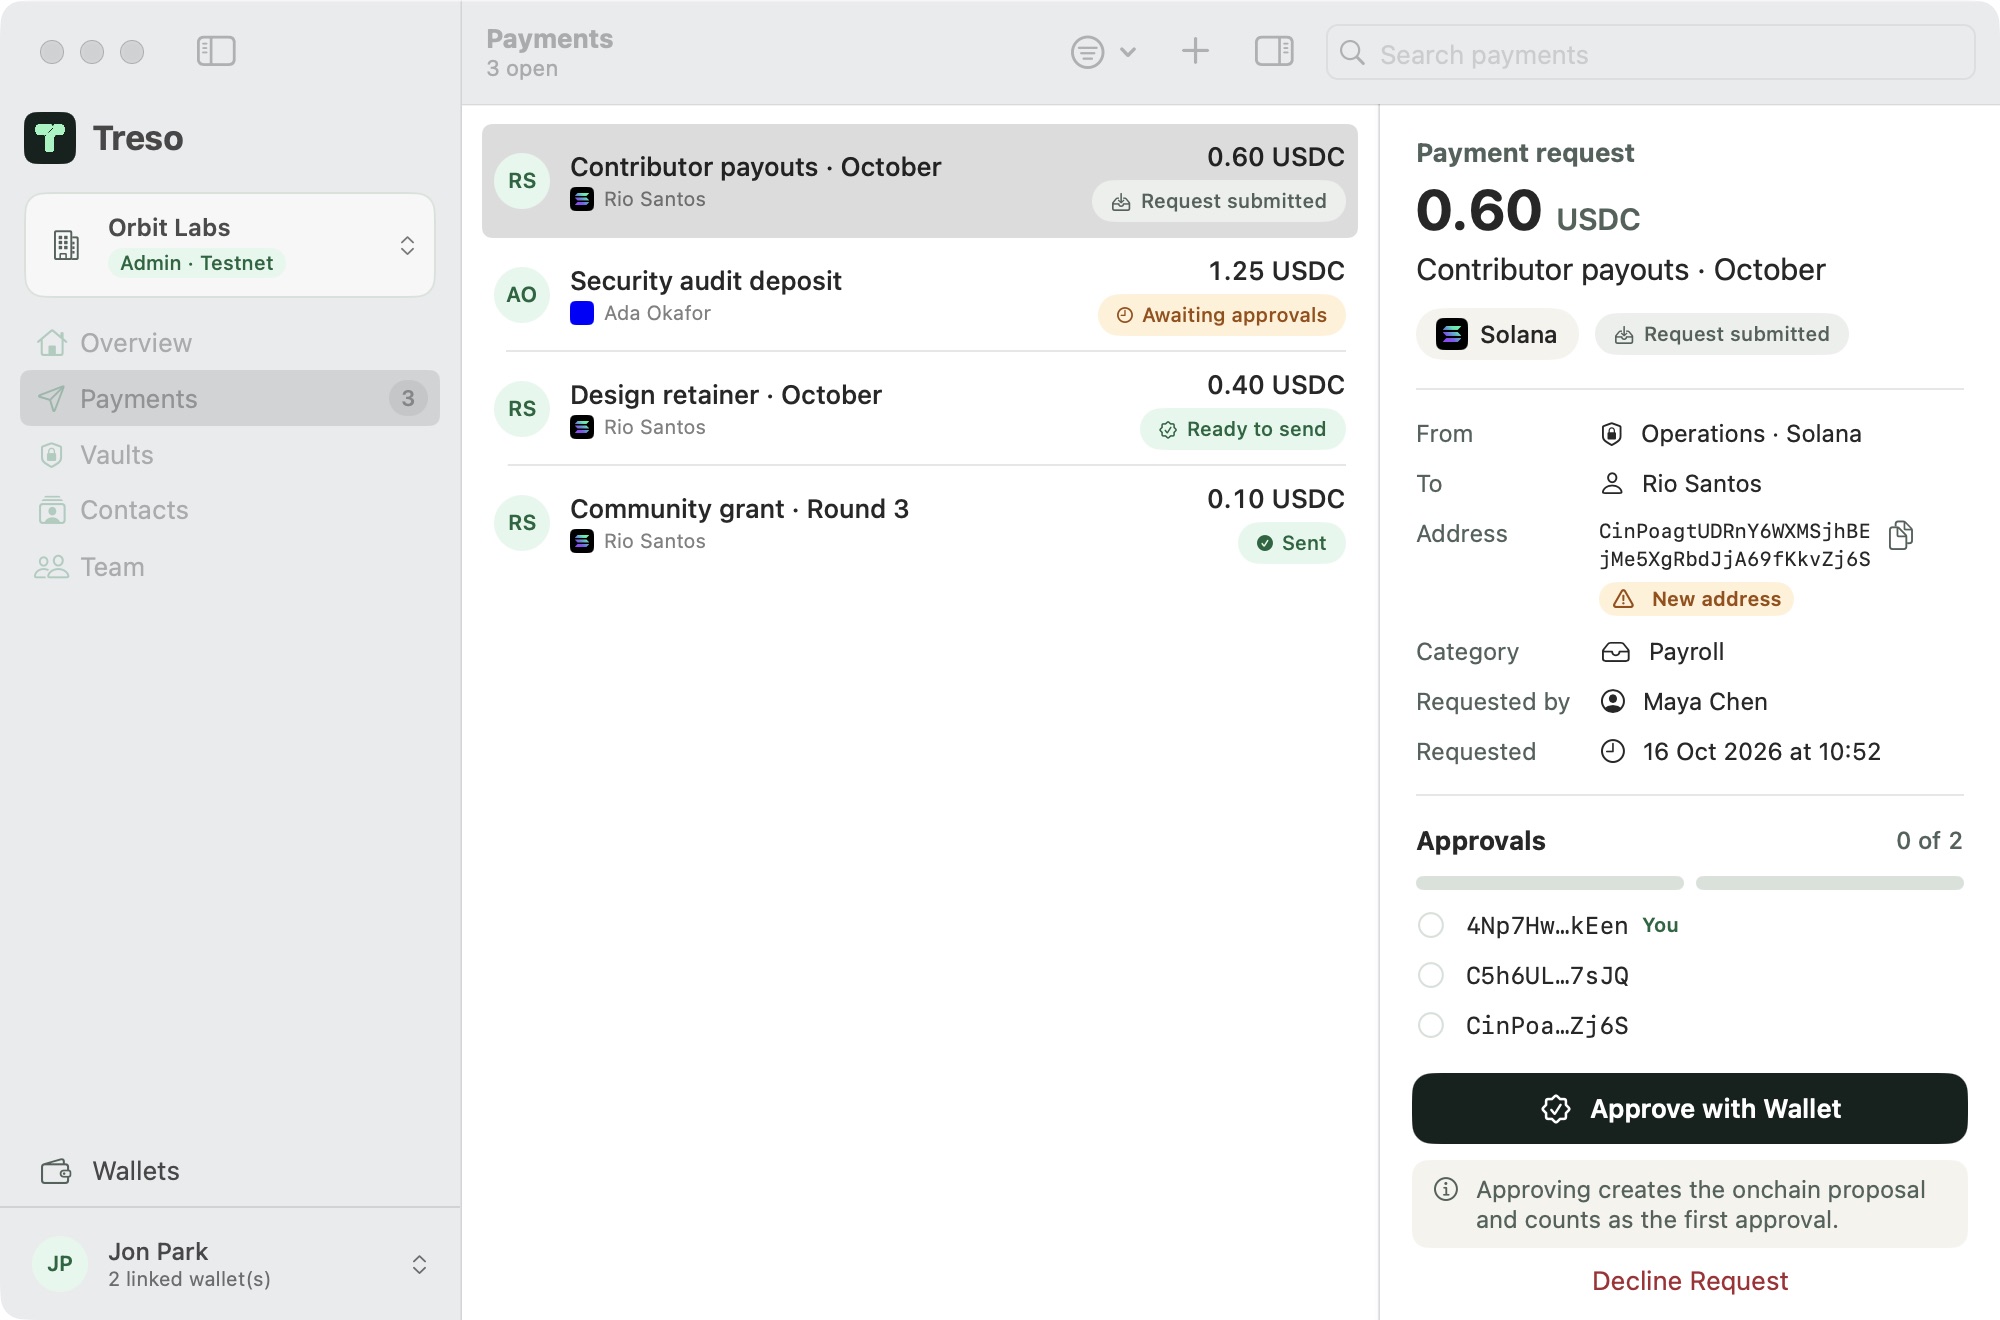Image resolution: width=2000 pixels, height=1320 pixels.
Task: Click the New address warning badge
Action: click(1696, 599)
